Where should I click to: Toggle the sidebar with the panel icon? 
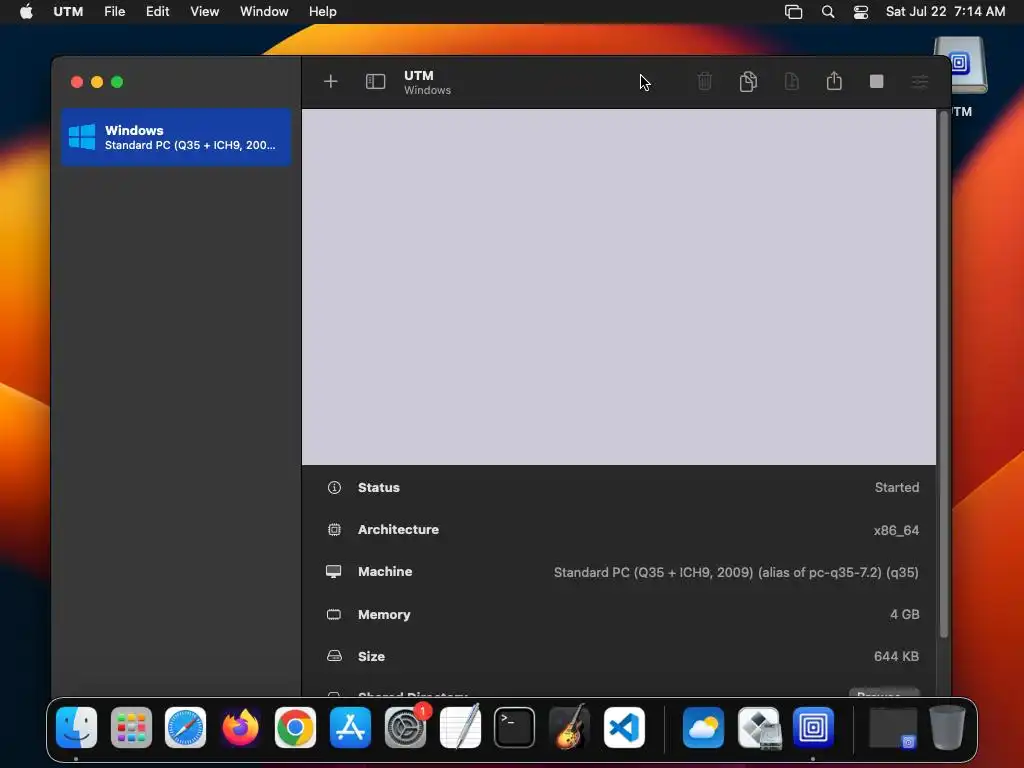coord(376,82)
